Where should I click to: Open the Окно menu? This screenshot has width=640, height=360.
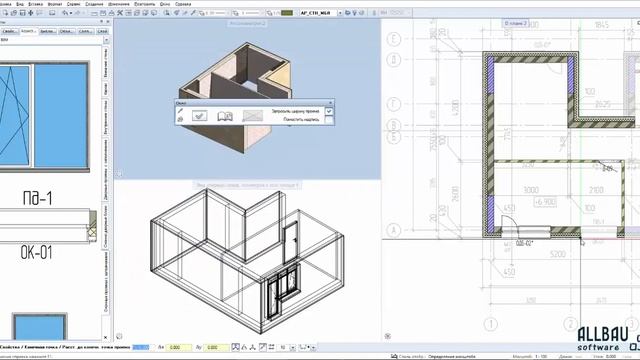(x=165, y=4)
